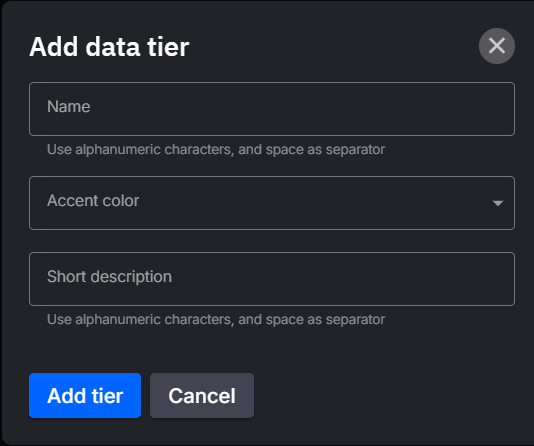Dismiss the dialog using the round X button

coord(497,46)
